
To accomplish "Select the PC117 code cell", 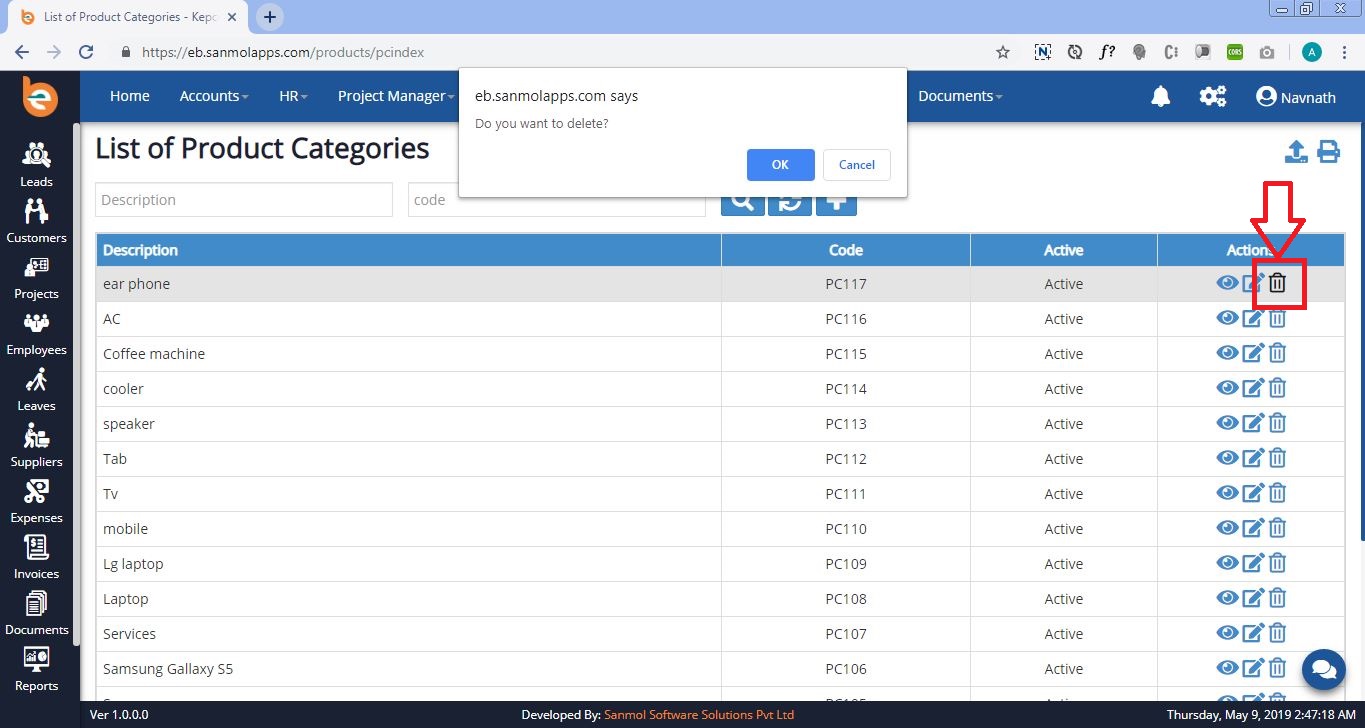I will click(846, 284).
